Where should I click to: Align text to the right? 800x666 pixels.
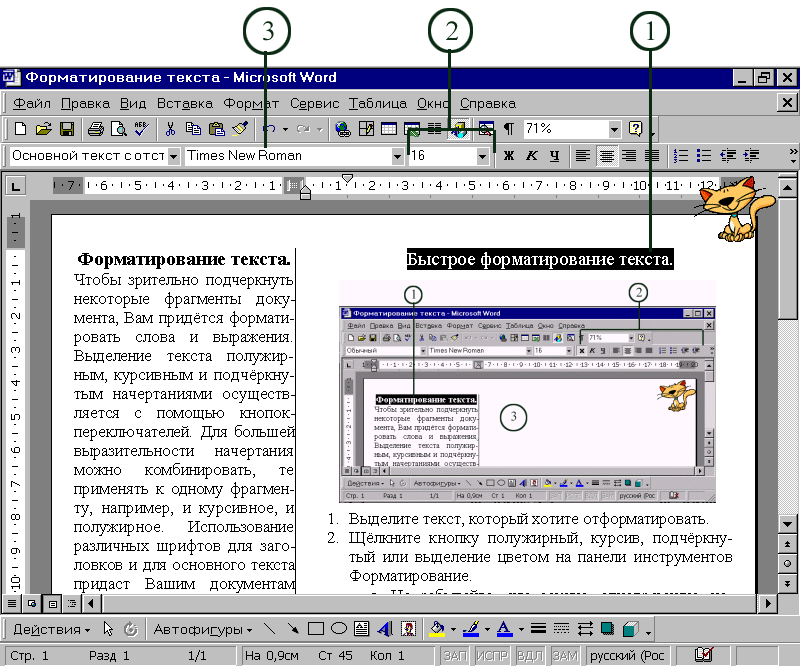pyautogui.click(x=629, y=156)
